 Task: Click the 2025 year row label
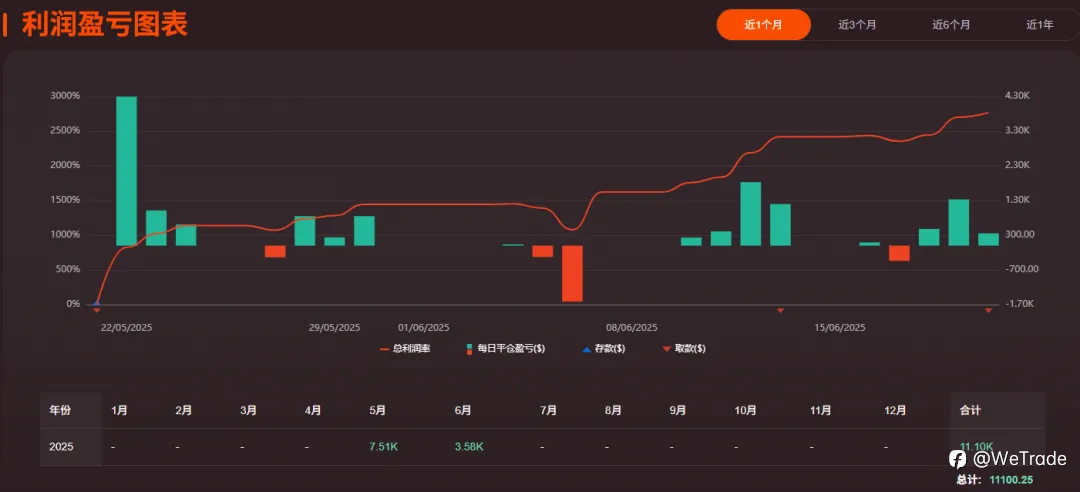click(61, 447)
